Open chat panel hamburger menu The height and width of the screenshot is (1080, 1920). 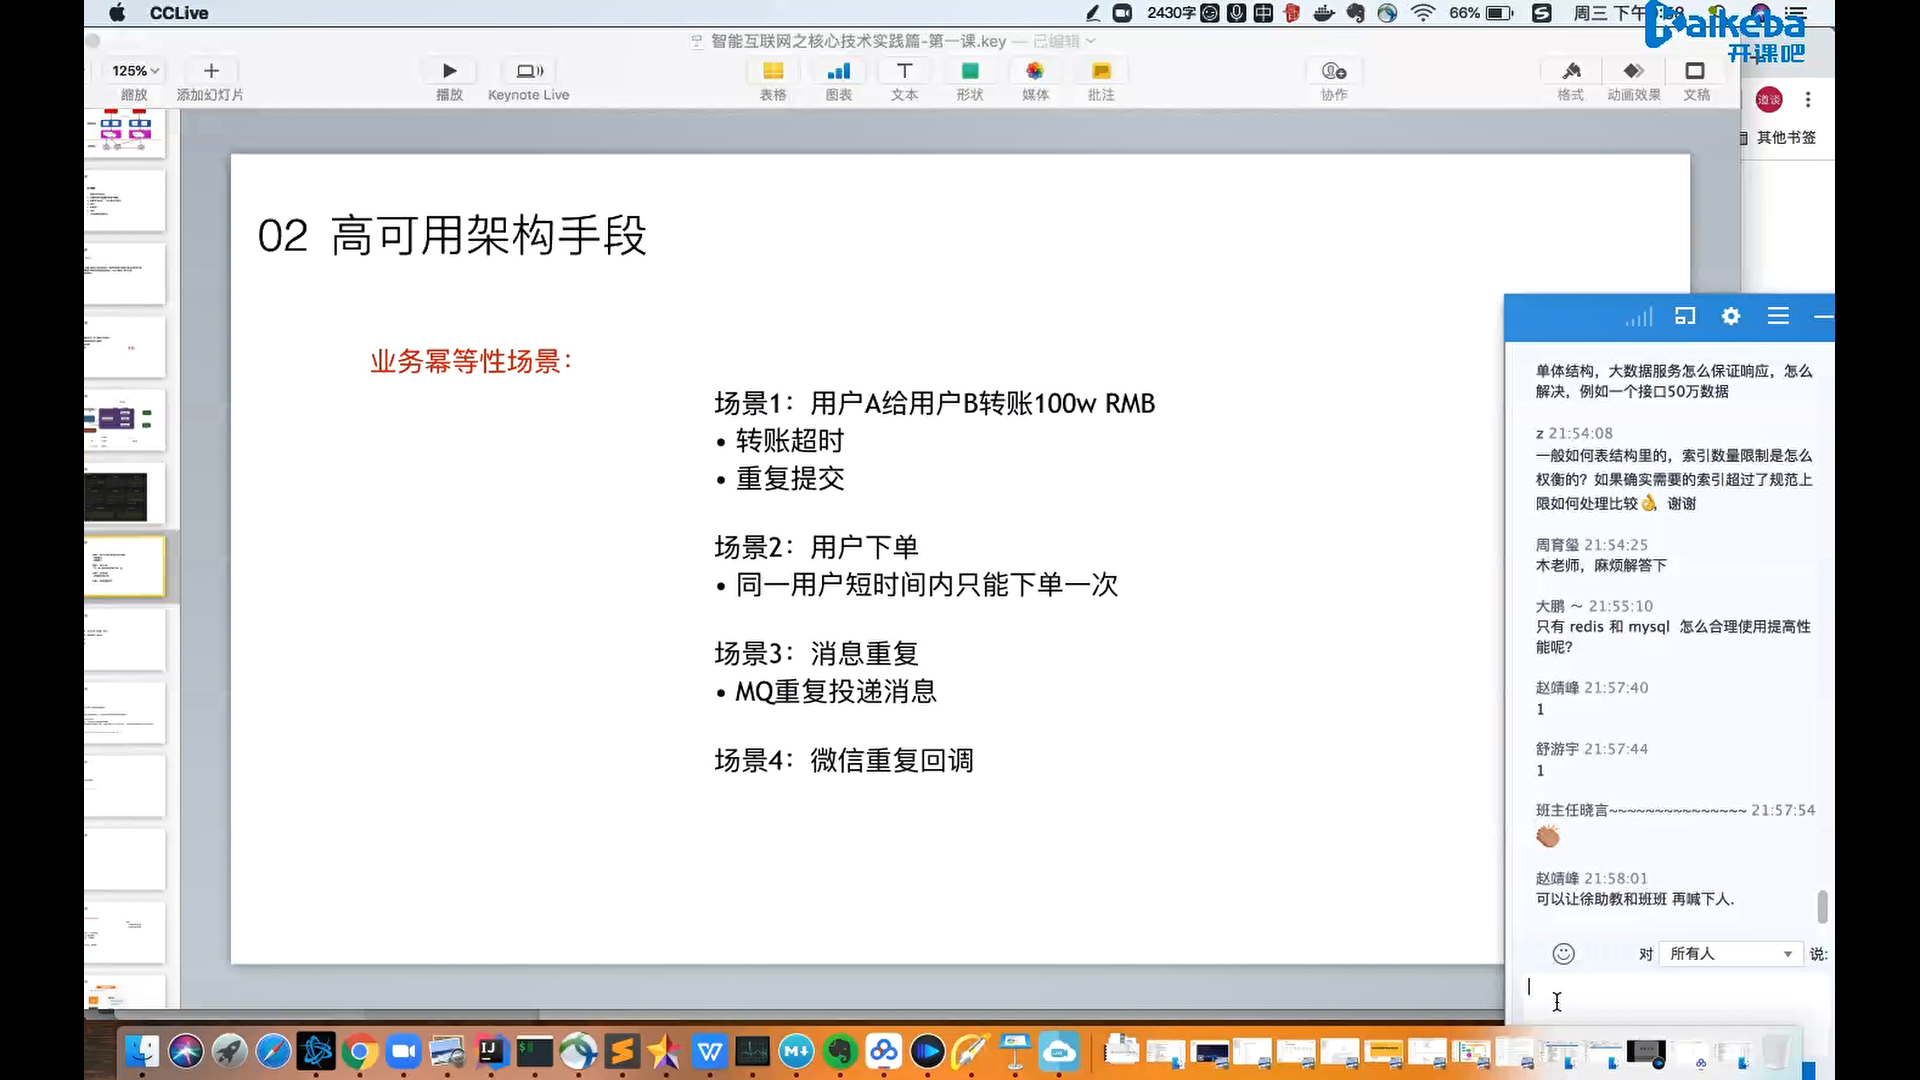coord(1778,316)
